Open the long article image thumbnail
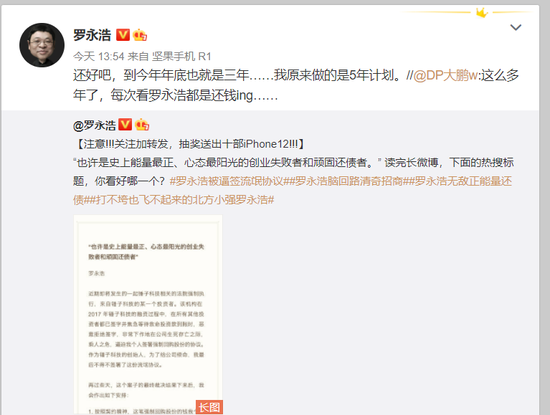550x415 pixels. 148,315
